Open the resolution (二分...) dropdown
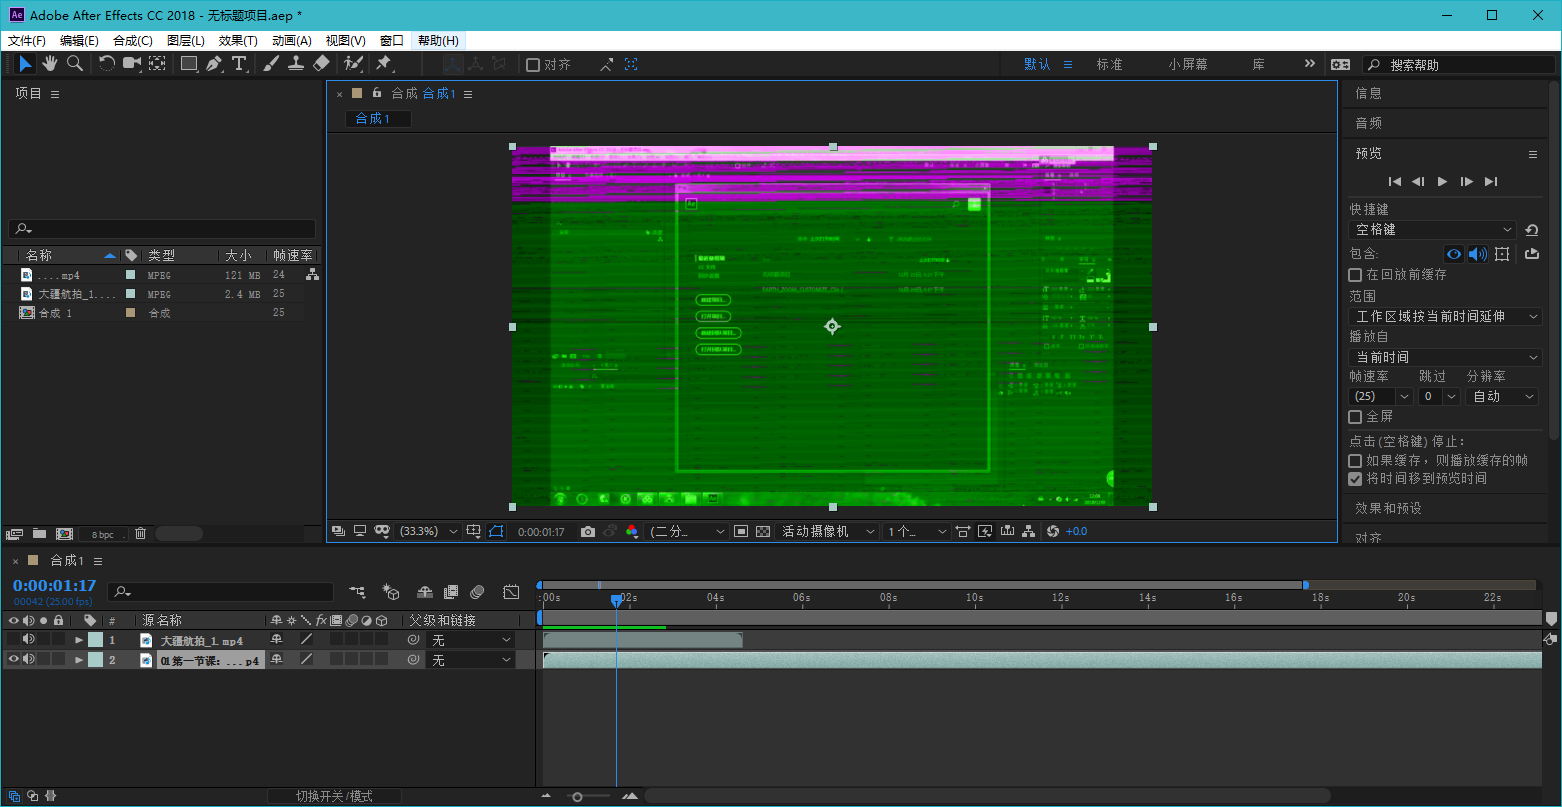 click(687, 532)
